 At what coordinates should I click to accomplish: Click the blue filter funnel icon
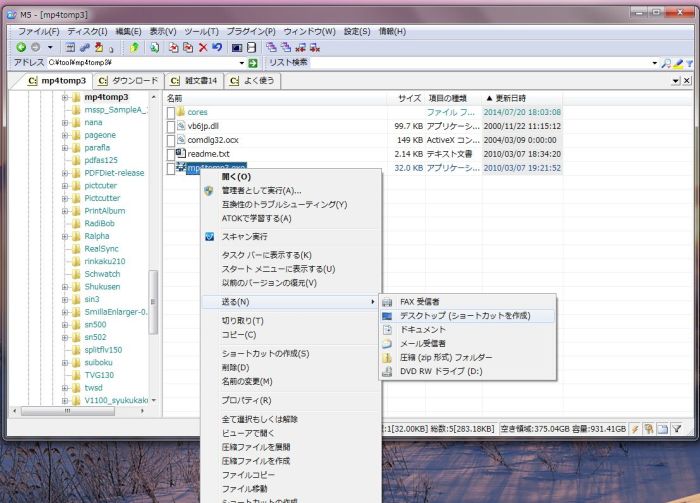pyautogui.click(x=690, y=63)
